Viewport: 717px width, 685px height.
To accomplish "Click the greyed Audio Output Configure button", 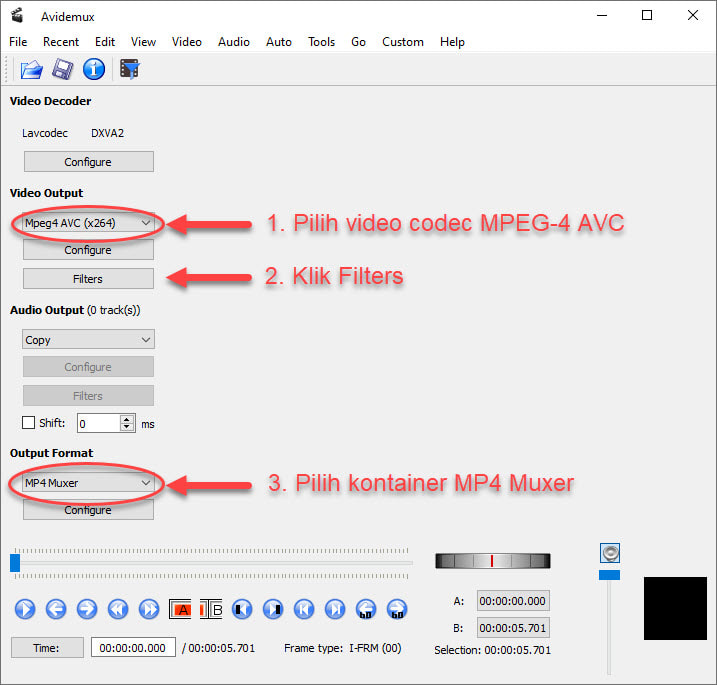I will [x=88, y=367].
